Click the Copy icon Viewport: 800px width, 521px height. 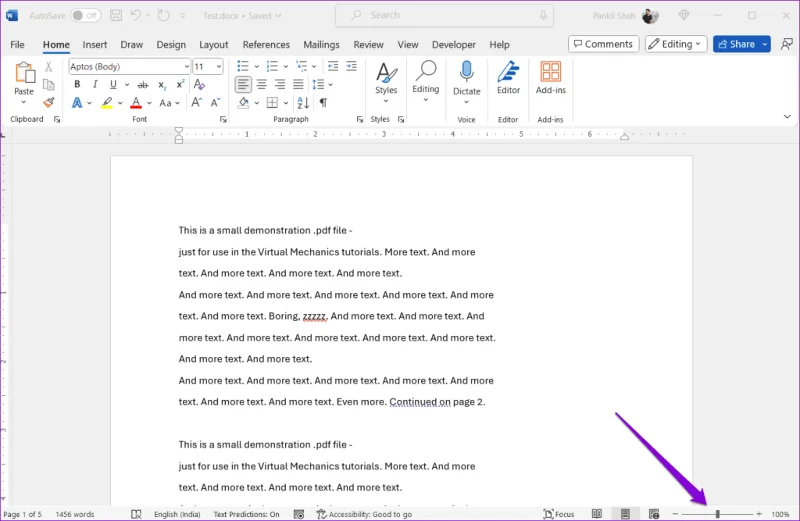pos(48,85)
